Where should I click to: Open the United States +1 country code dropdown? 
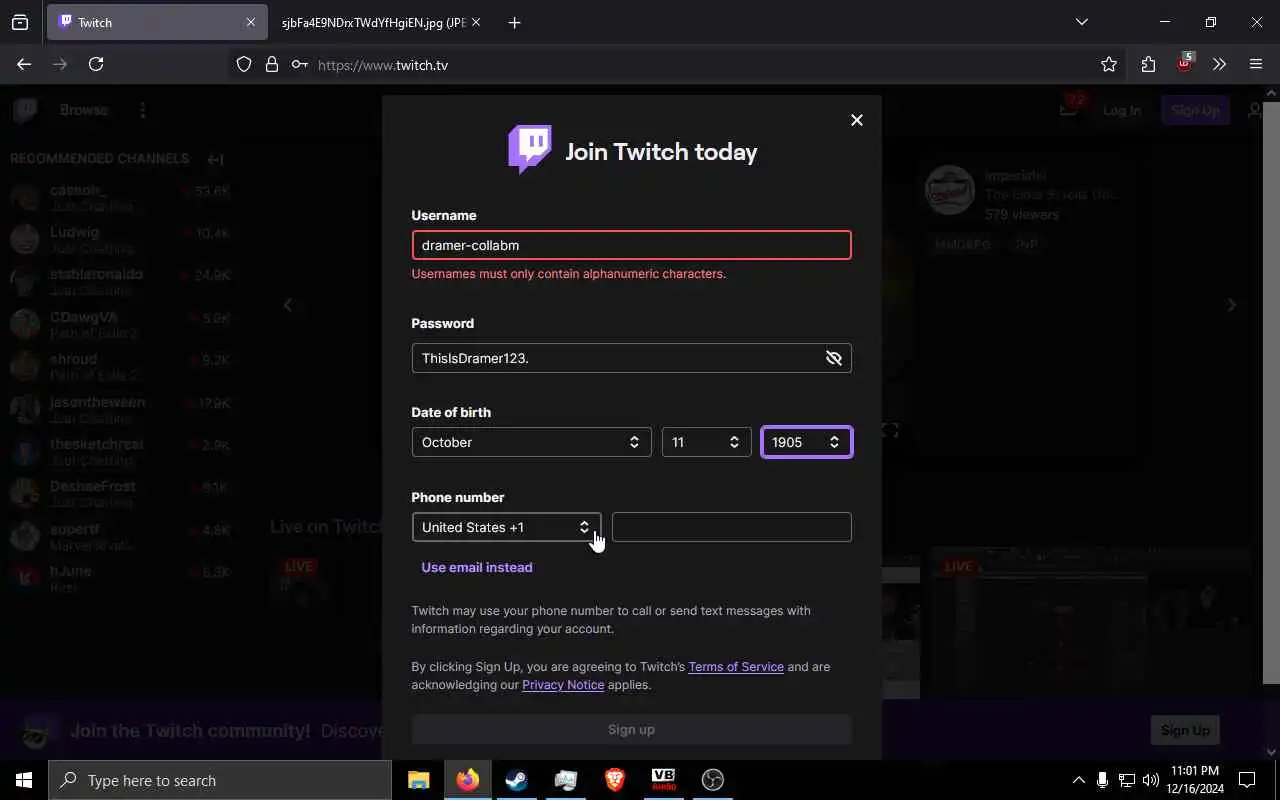(x=506, y=527)
